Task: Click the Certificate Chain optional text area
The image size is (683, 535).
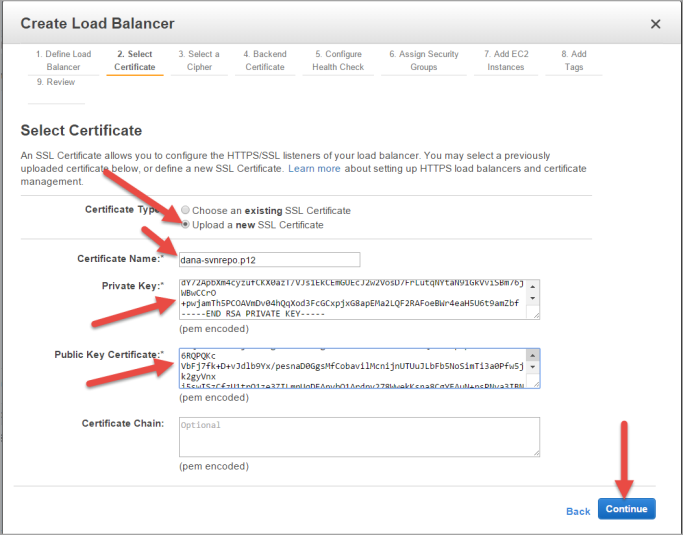Action: pyautogui.click(x=359, y=437)
